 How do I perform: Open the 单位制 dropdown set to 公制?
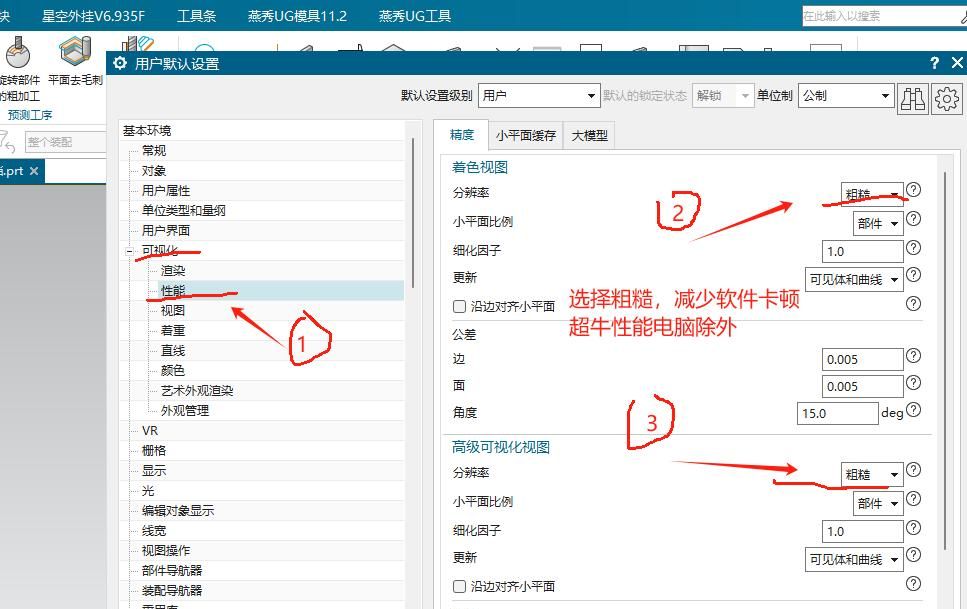tap(845, 95)
